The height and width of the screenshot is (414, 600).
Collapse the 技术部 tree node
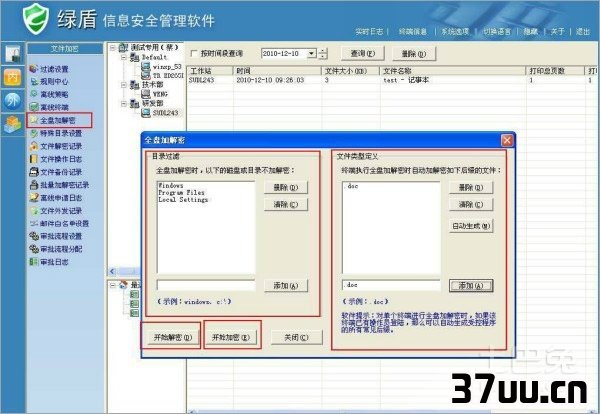click(124, 85)
